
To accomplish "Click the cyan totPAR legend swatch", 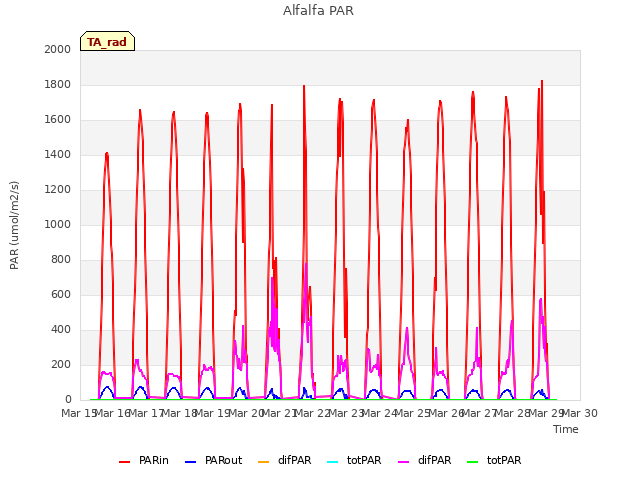I will coord(333,462).
